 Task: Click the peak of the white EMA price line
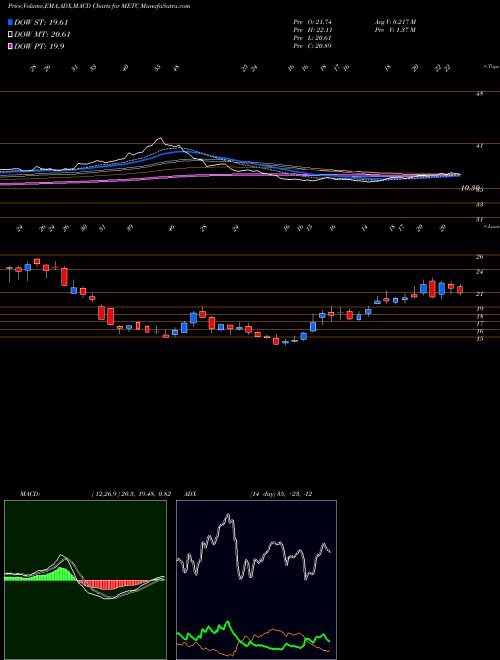(160, 138)
